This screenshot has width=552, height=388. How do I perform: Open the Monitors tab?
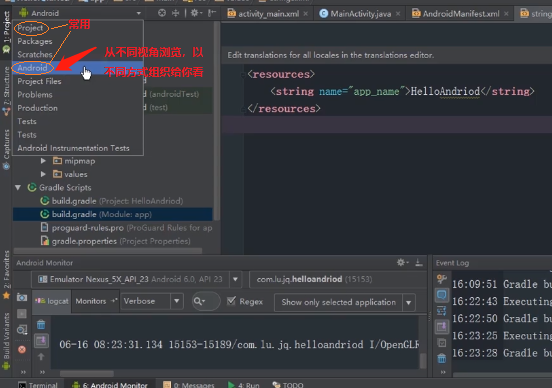(x=95, y=301)
